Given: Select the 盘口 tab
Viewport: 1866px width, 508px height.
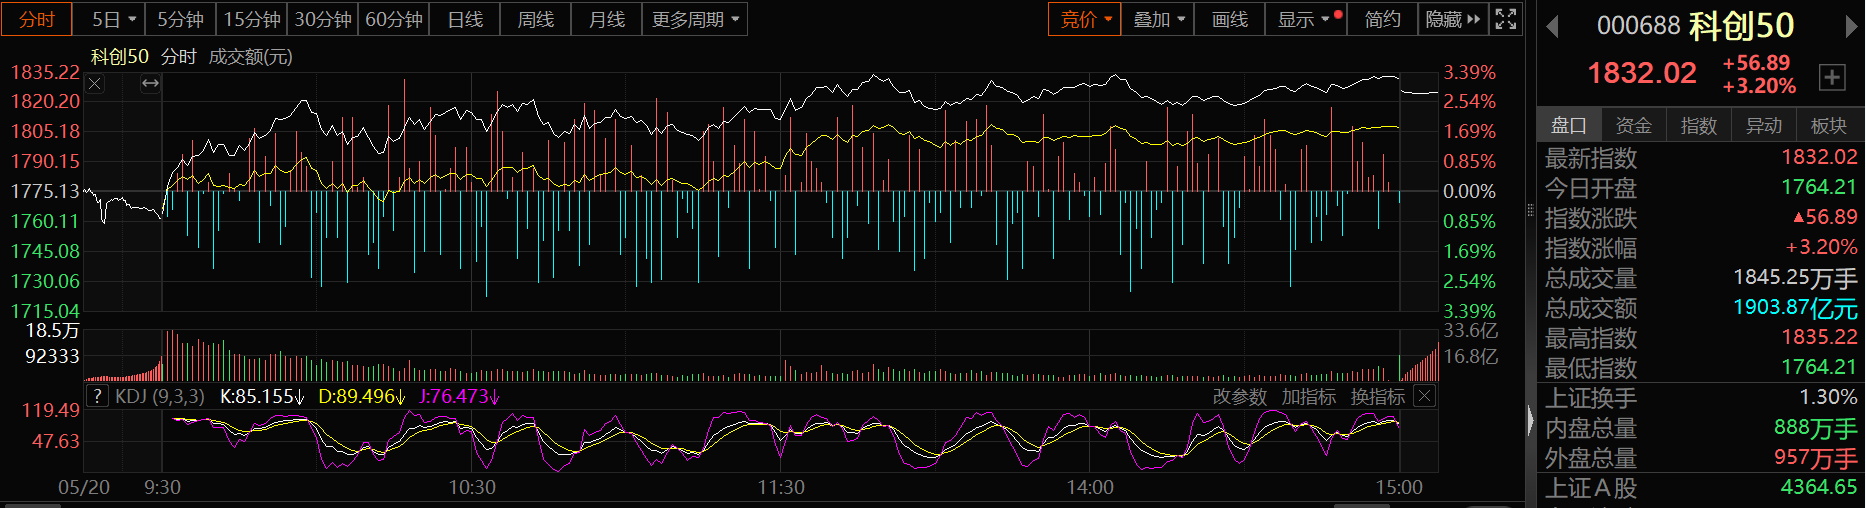Looking at the screenshot, I should pyautogui.click(x=1569, y=125).
